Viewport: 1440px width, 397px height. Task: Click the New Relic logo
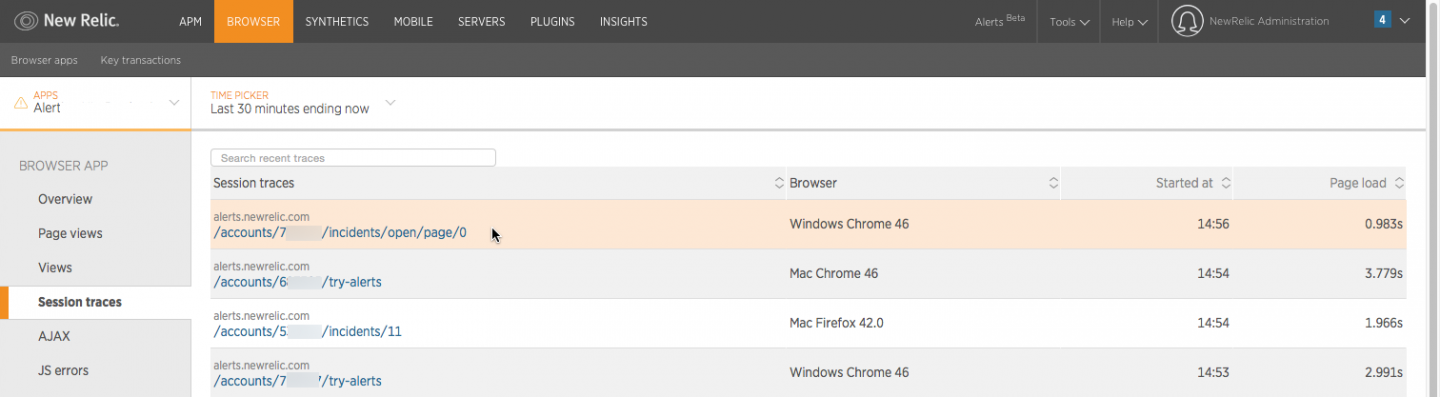pos(66,21)
